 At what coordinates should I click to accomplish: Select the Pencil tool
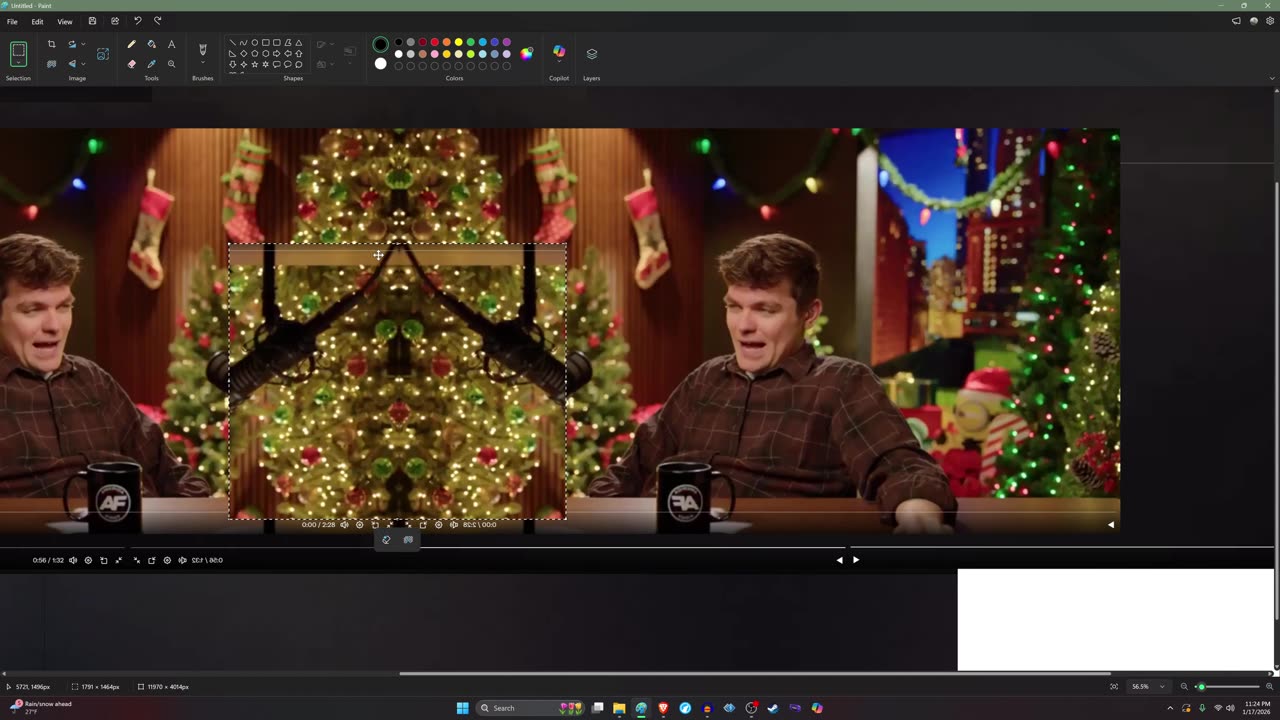coord(131,44)
